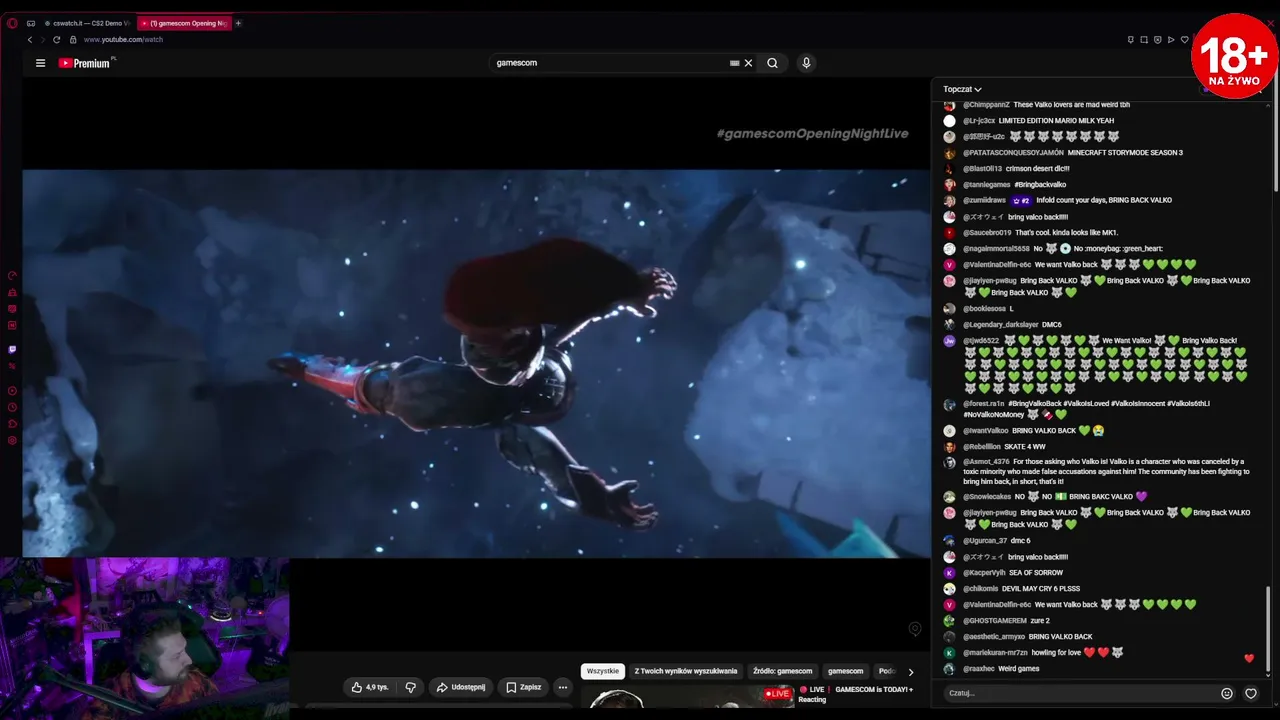Click the play-arrow icon in browser toolbar
The height and width of the screenshot is (720, 1280).
pos(1171,40)
